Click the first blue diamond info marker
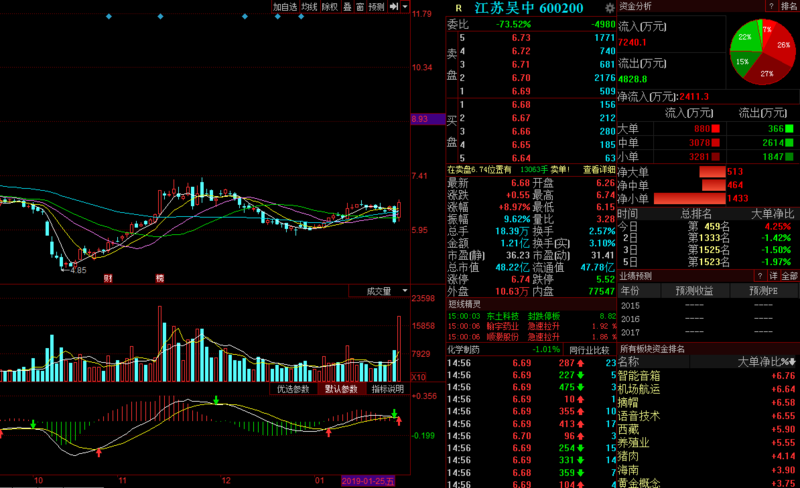 (109, 17)
